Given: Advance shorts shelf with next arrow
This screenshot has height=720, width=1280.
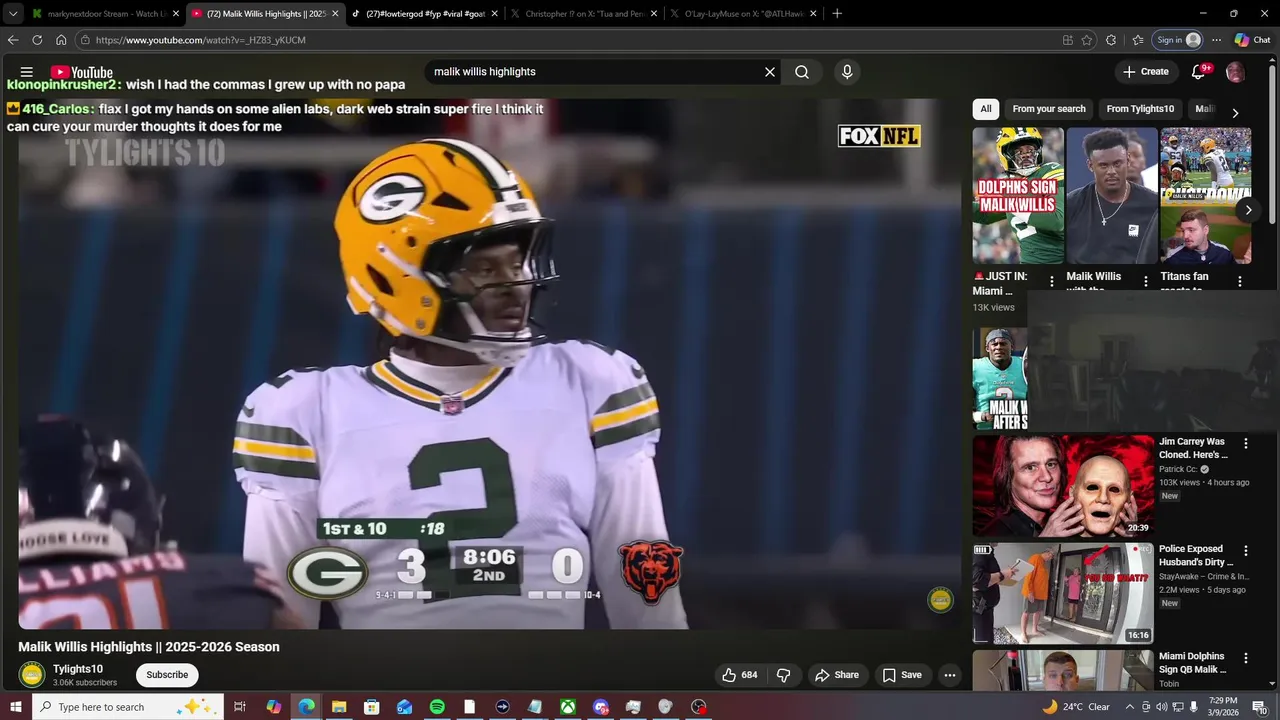Looking at the screenshot, I should (x=1247, y=210).
